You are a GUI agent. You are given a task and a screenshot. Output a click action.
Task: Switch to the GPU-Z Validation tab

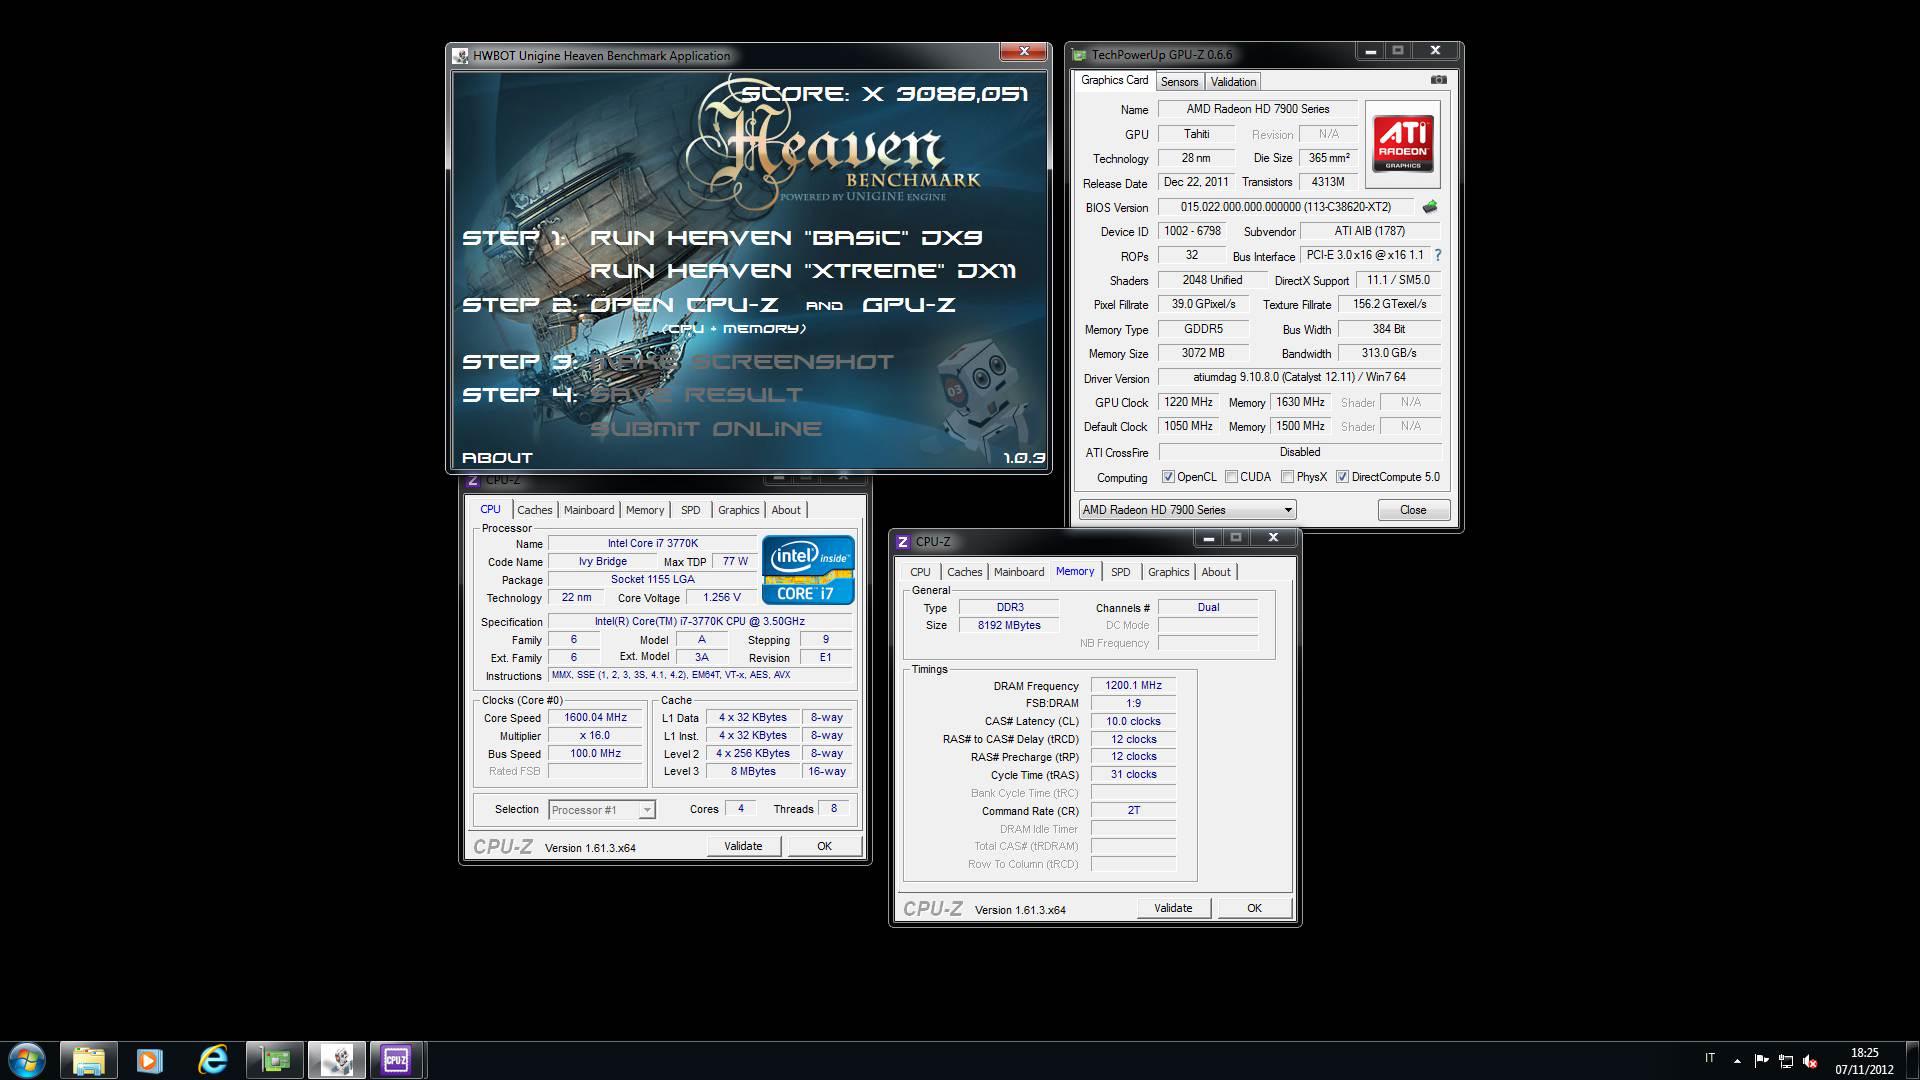tap(1232, 82)
